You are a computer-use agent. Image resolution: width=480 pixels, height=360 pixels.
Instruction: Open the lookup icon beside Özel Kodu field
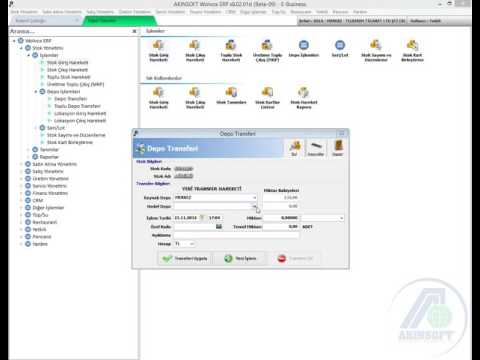(x=219, y=227)
